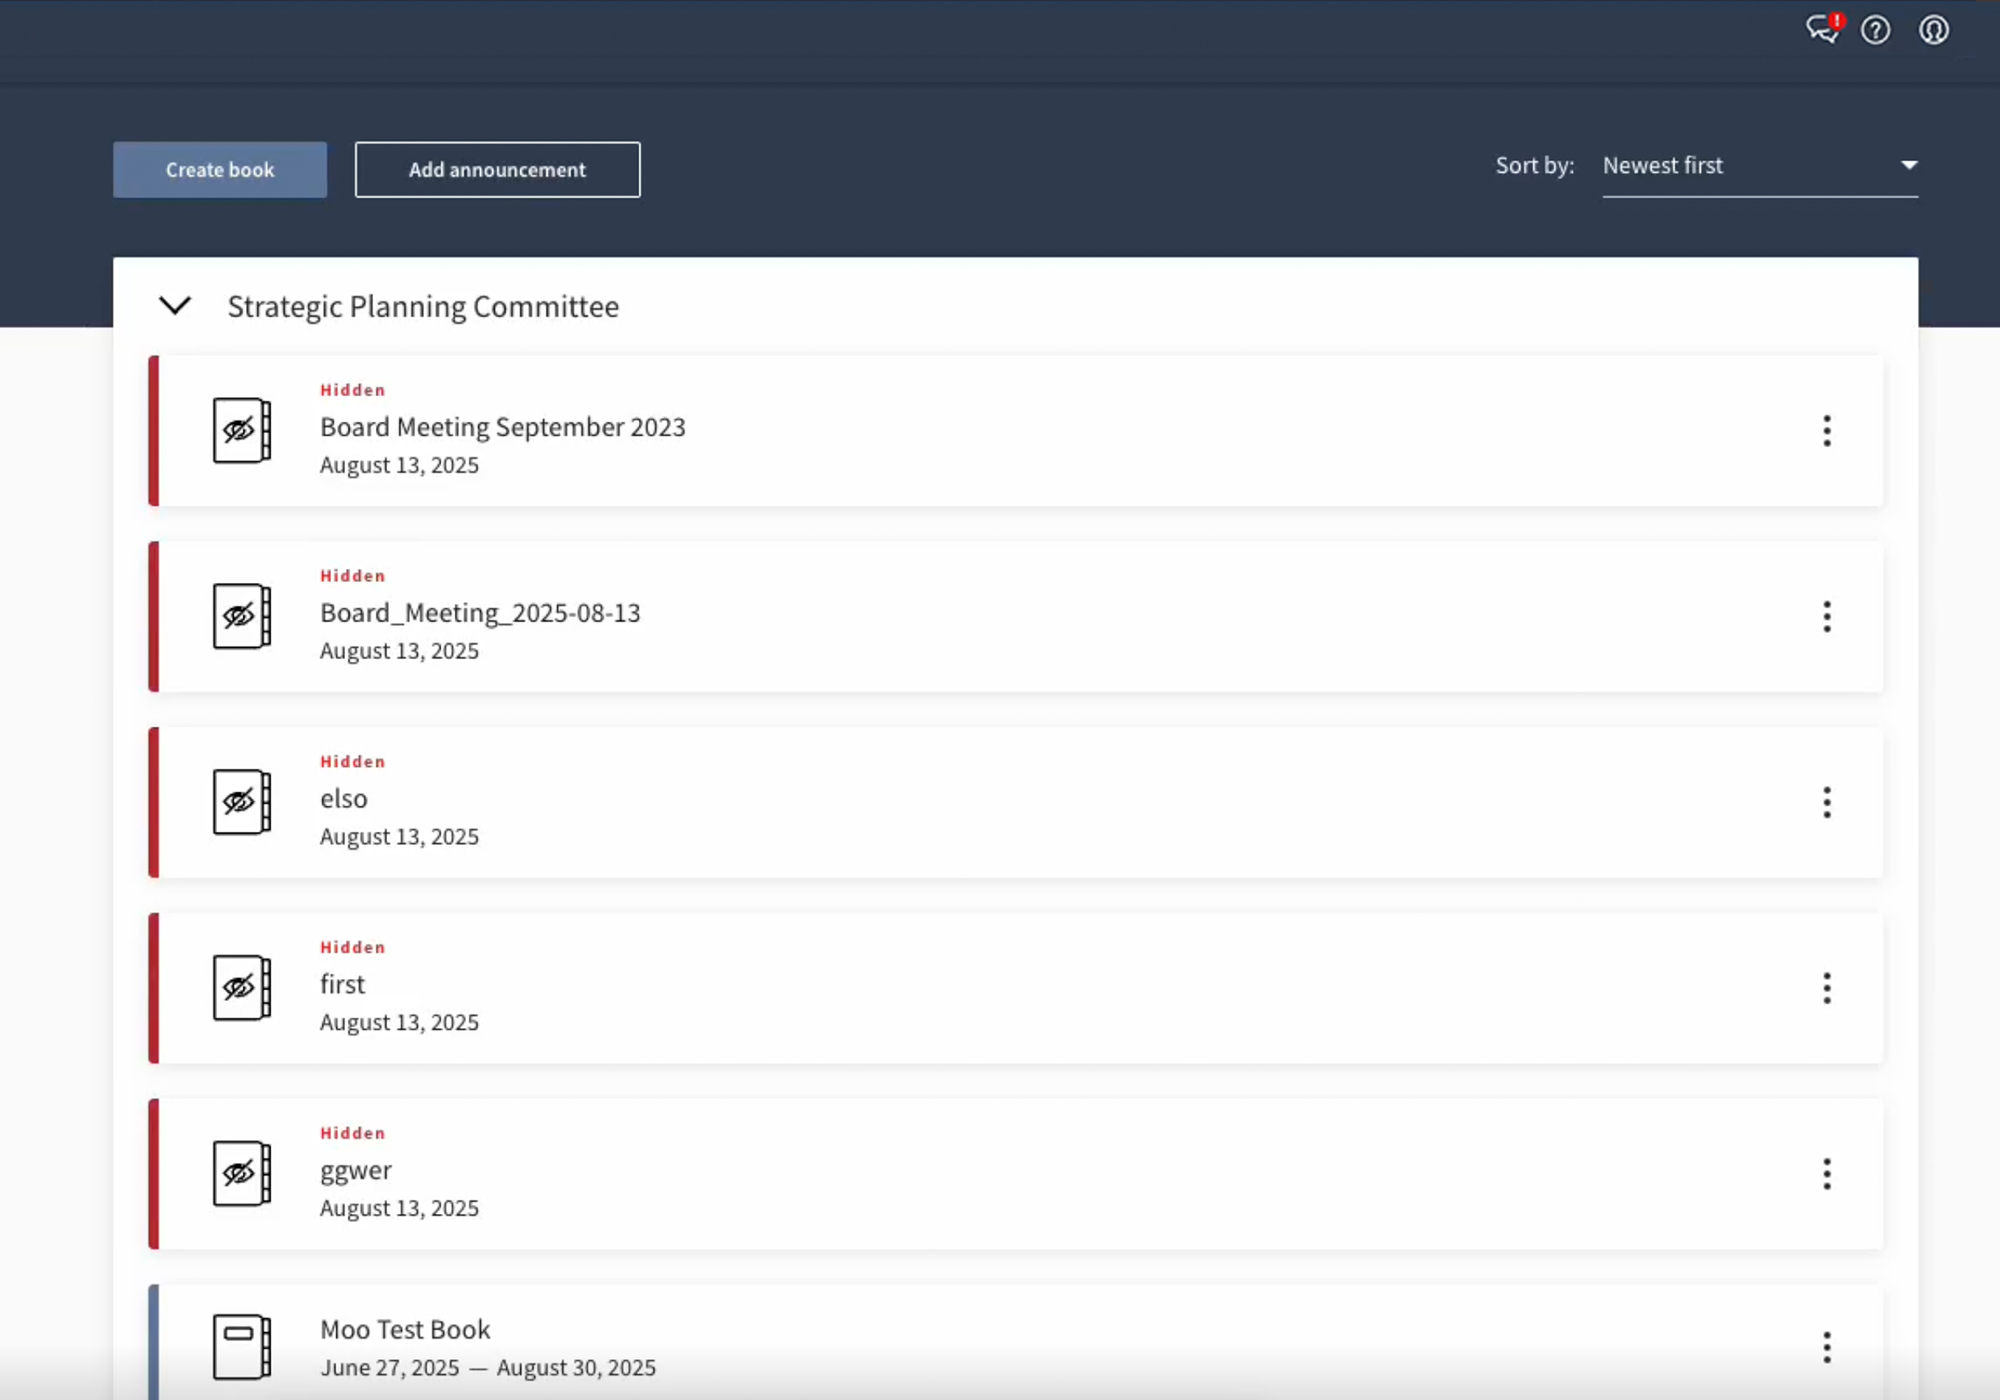Click hidden book icon for ggwer
The height and width of the screenshot is (1400, 2000).
(x=241, y=1173)
